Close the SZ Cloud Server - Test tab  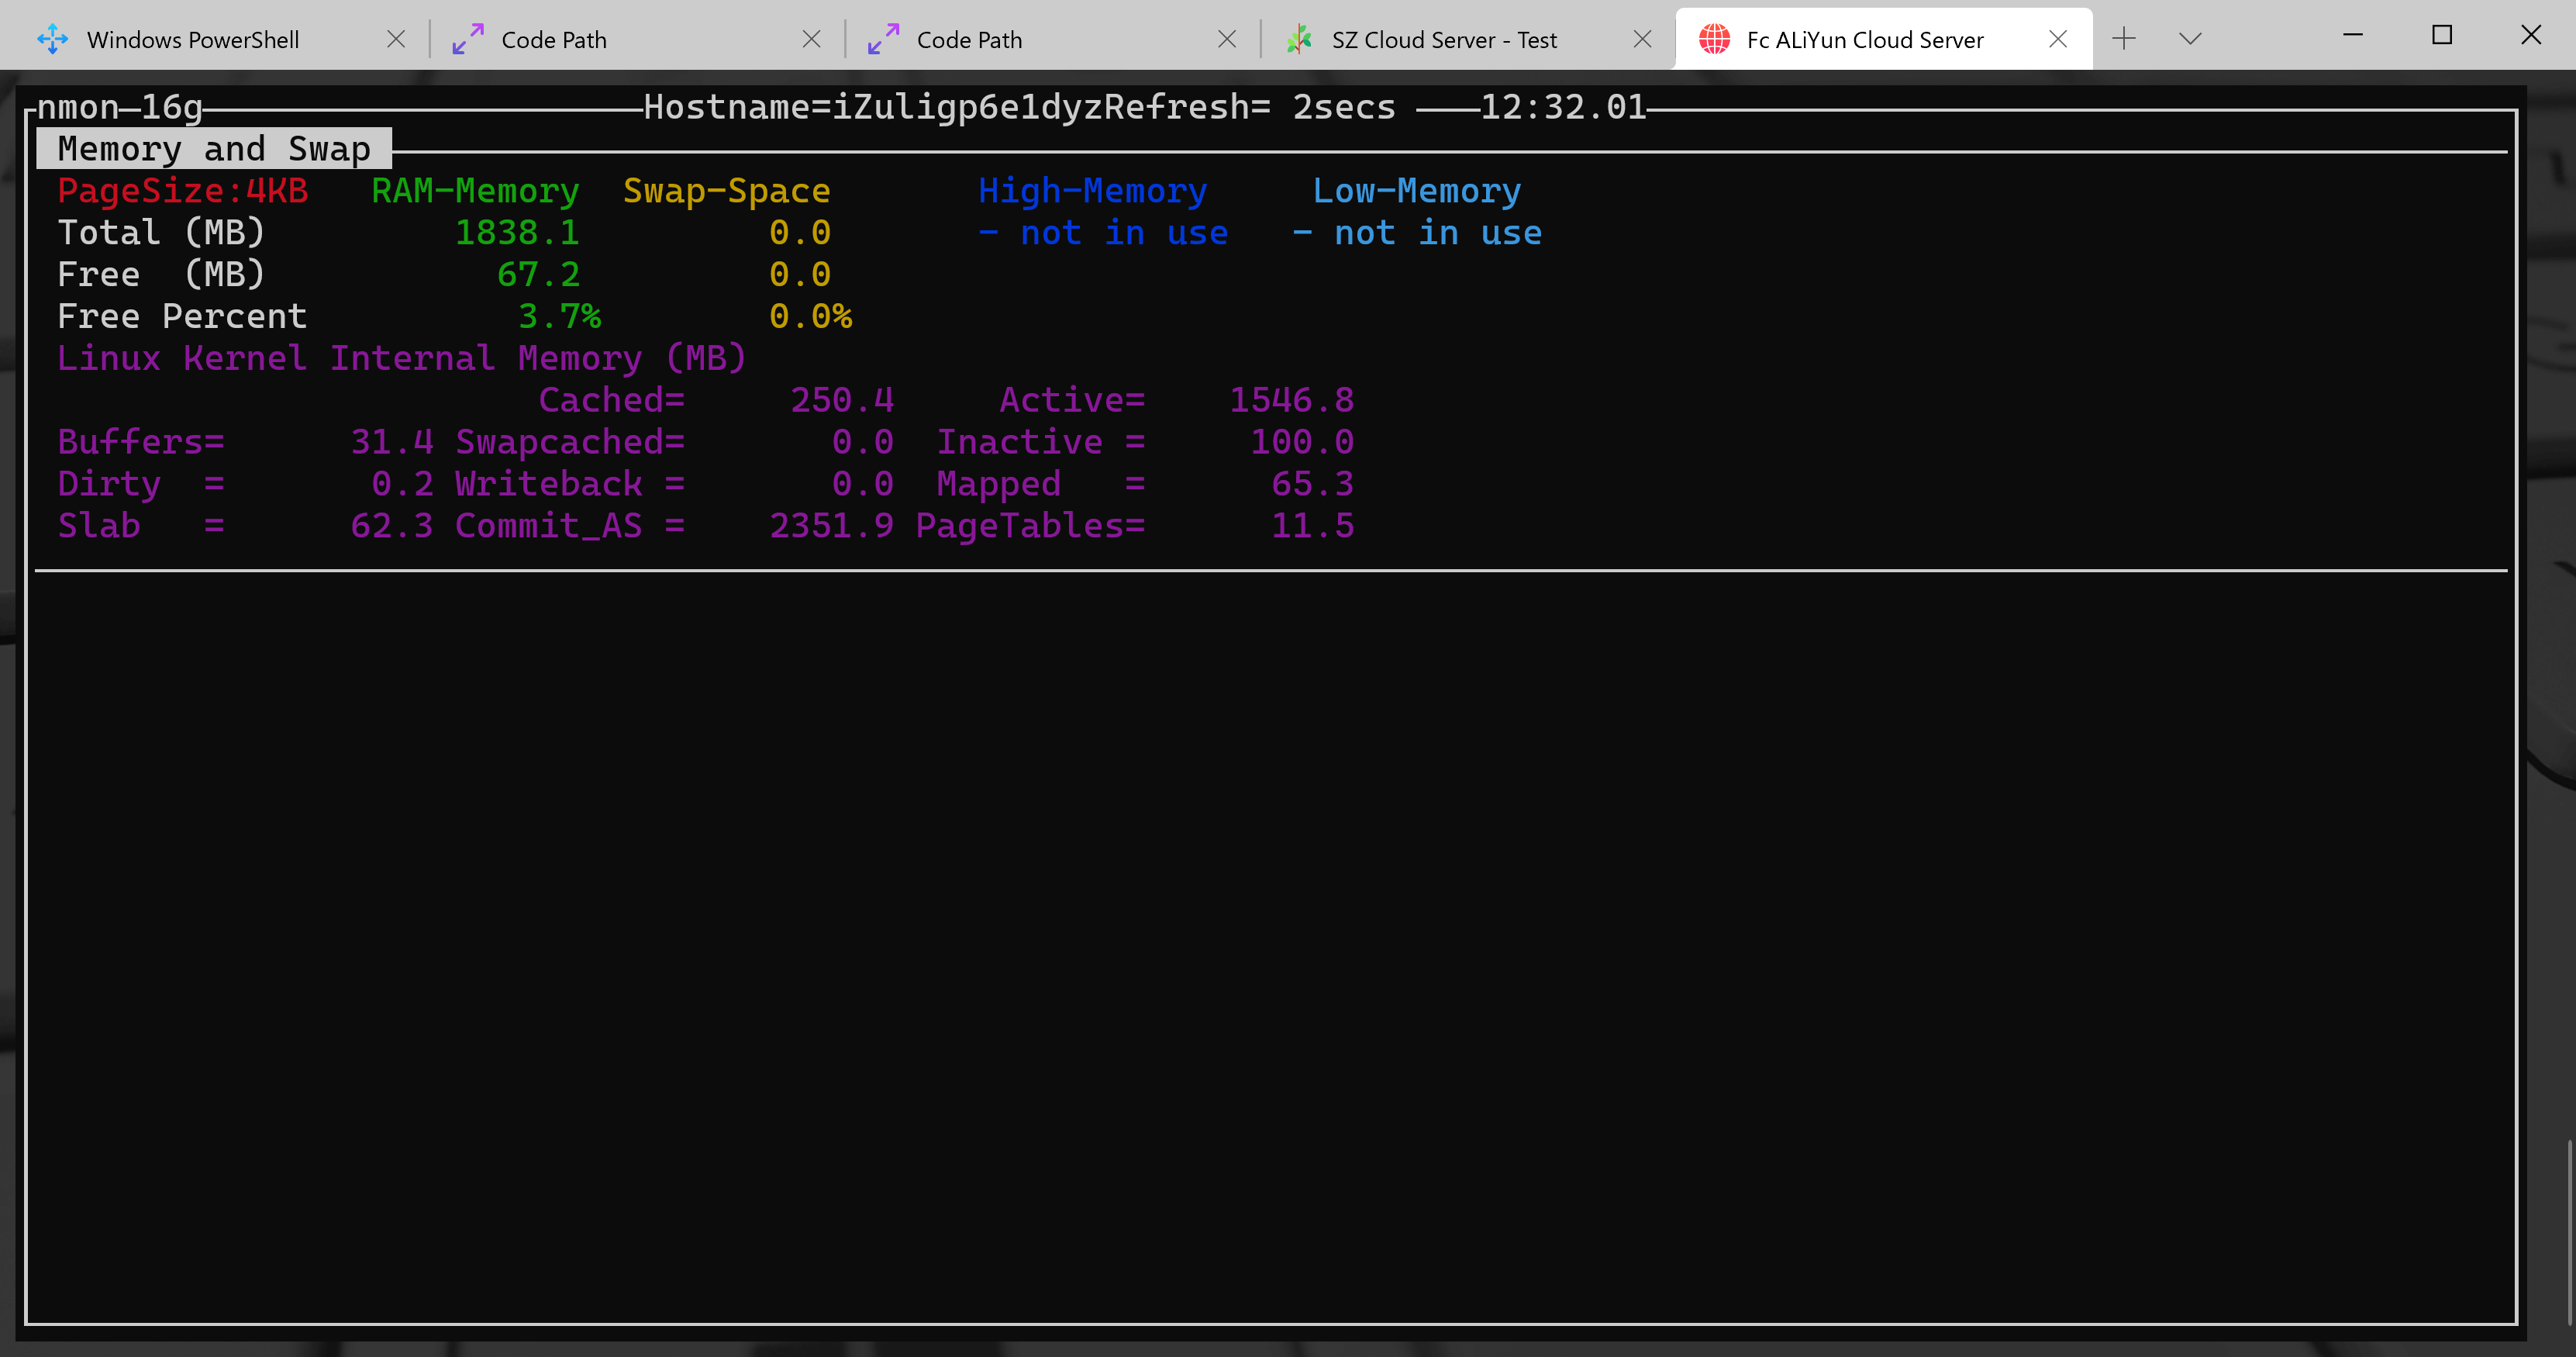[x=1642, y=39]
